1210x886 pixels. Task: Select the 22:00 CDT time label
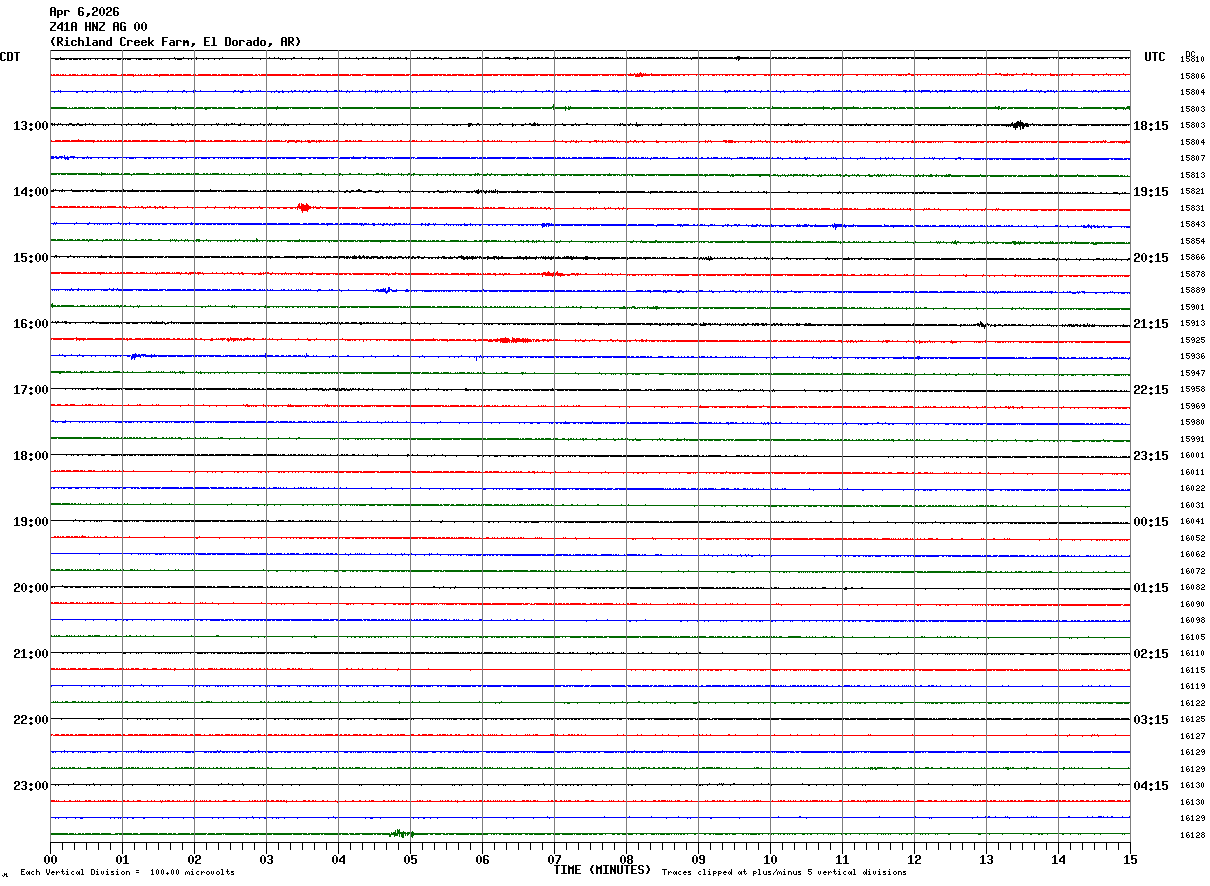click(31, 720)
